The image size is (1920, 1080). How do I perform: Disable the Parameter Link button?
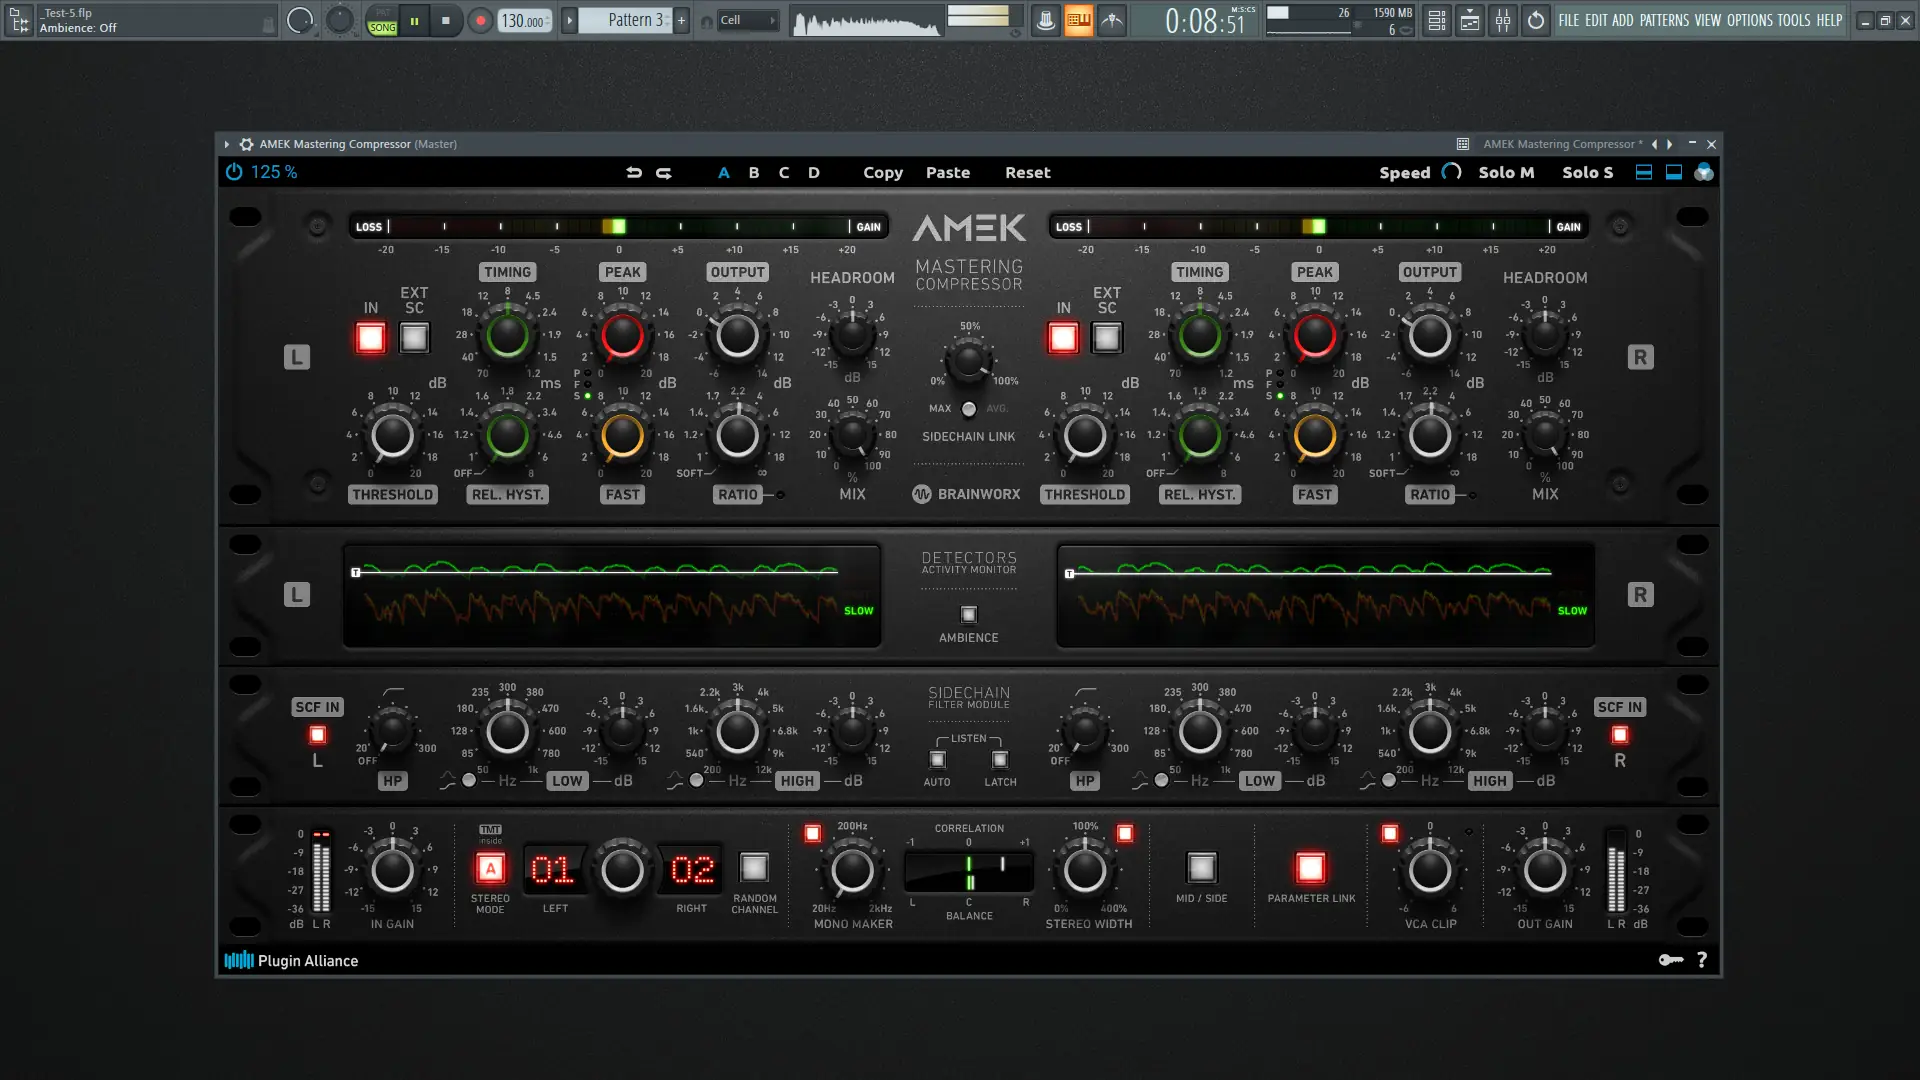click(x=1310, y=867)
